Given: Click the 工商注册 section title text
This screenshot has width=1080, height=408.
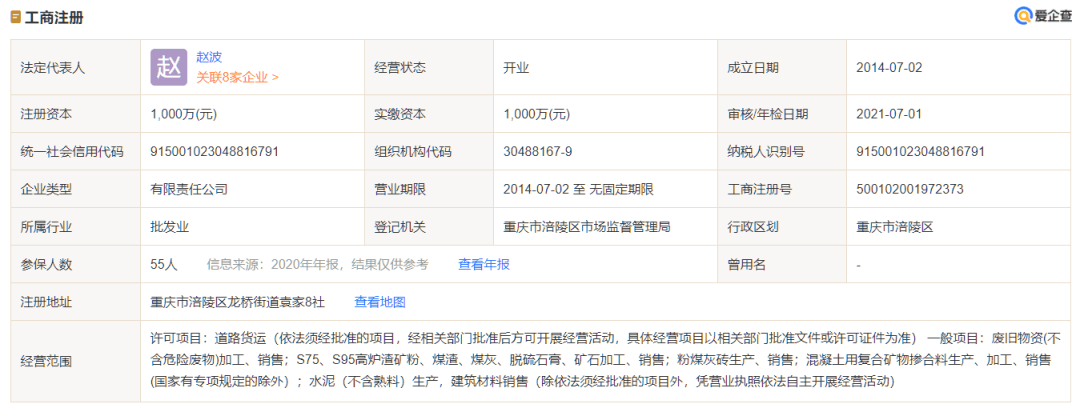Looking at the screenshot, I should (x=56, y=17).
